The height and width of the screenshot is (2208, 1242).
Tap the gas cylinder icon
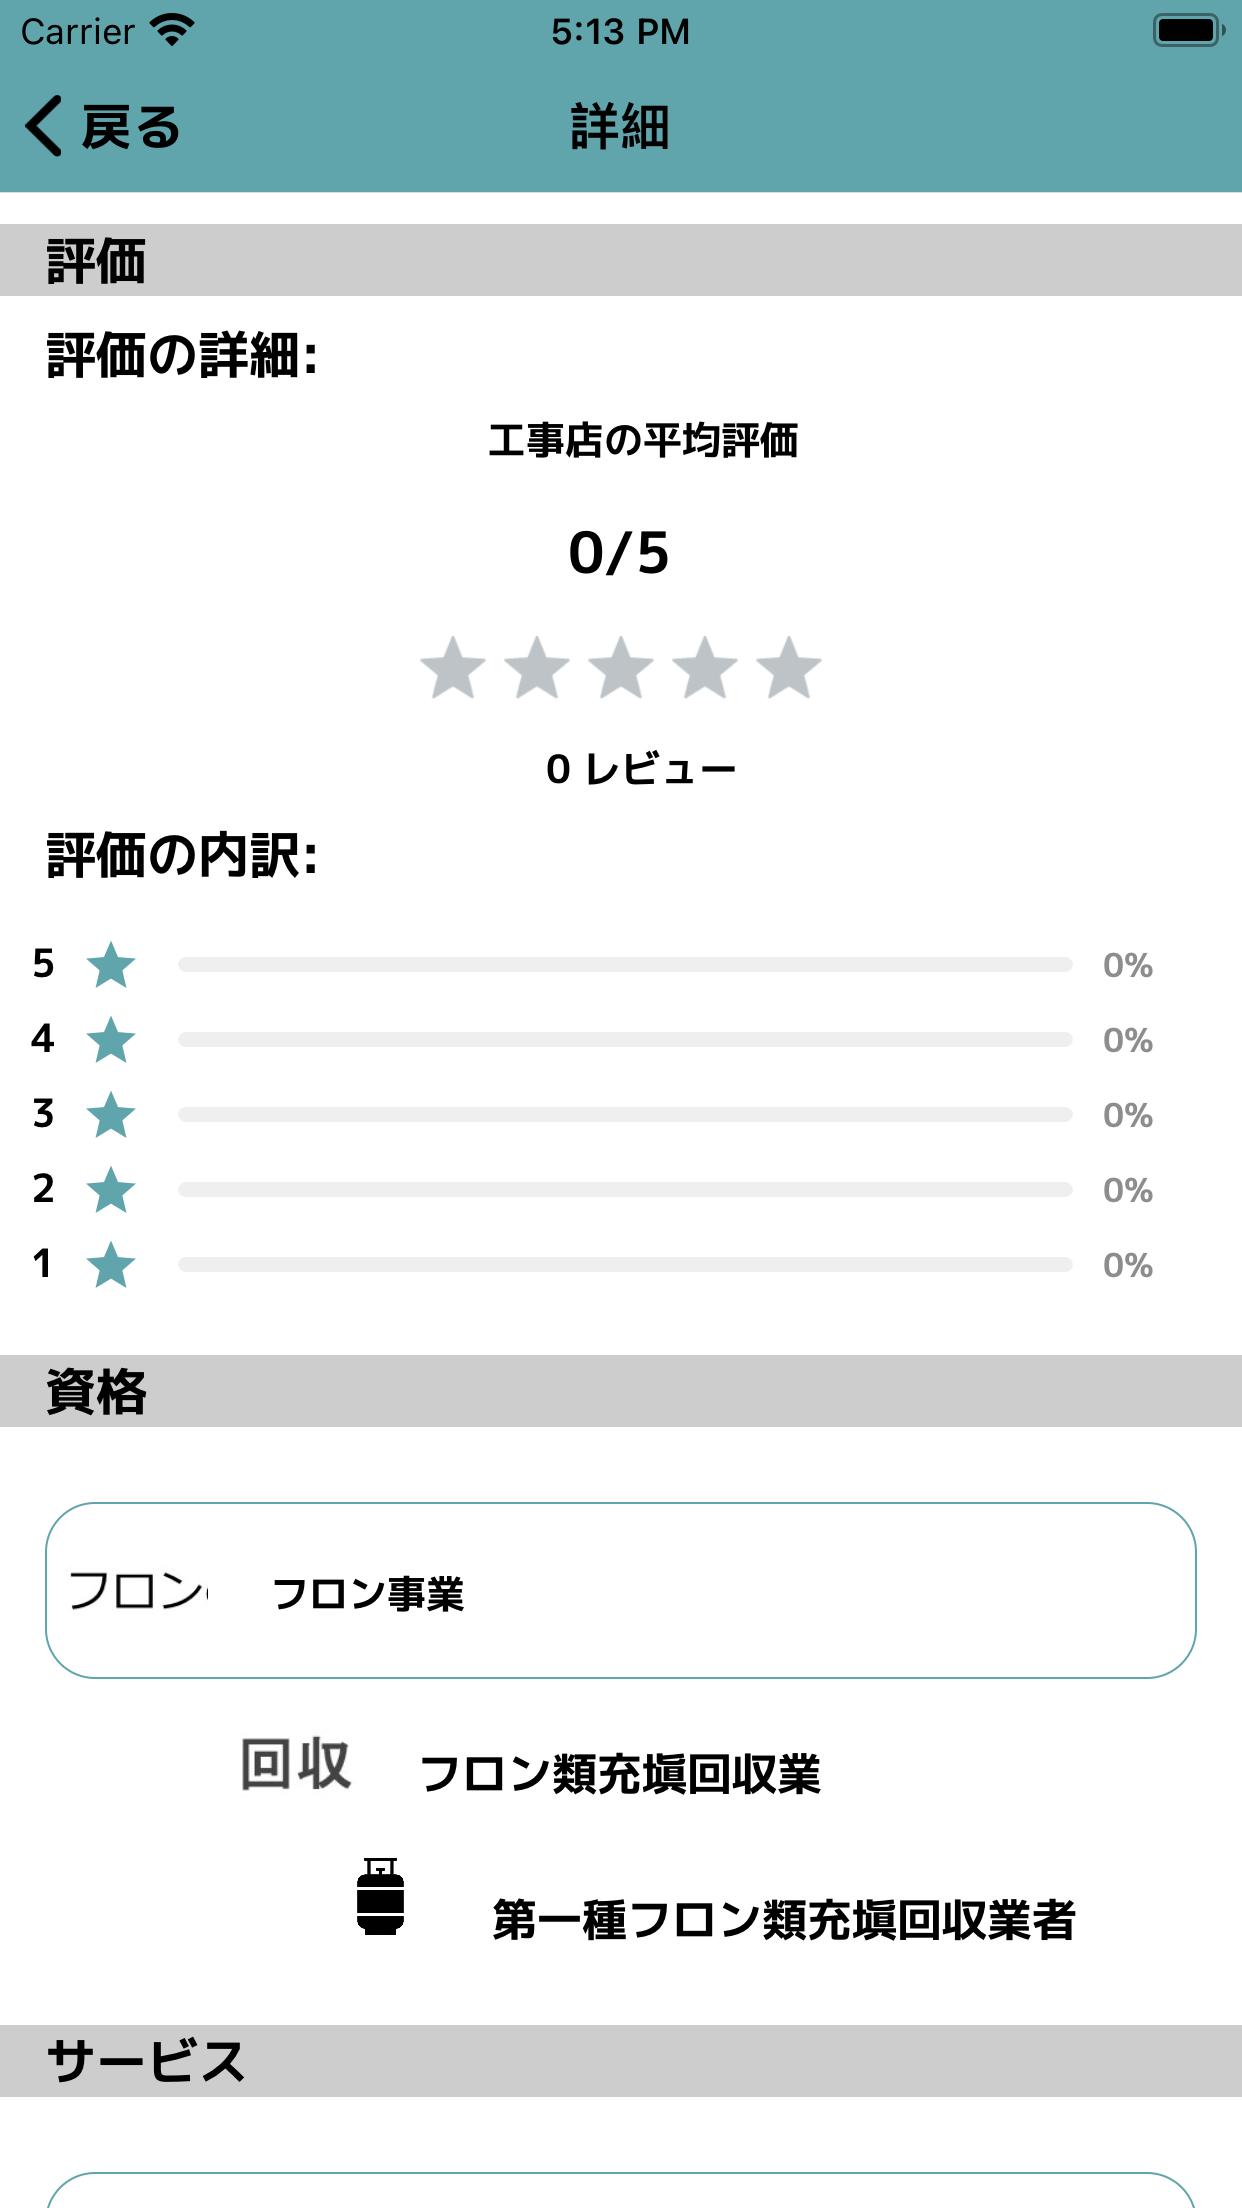click(381, 1897)
